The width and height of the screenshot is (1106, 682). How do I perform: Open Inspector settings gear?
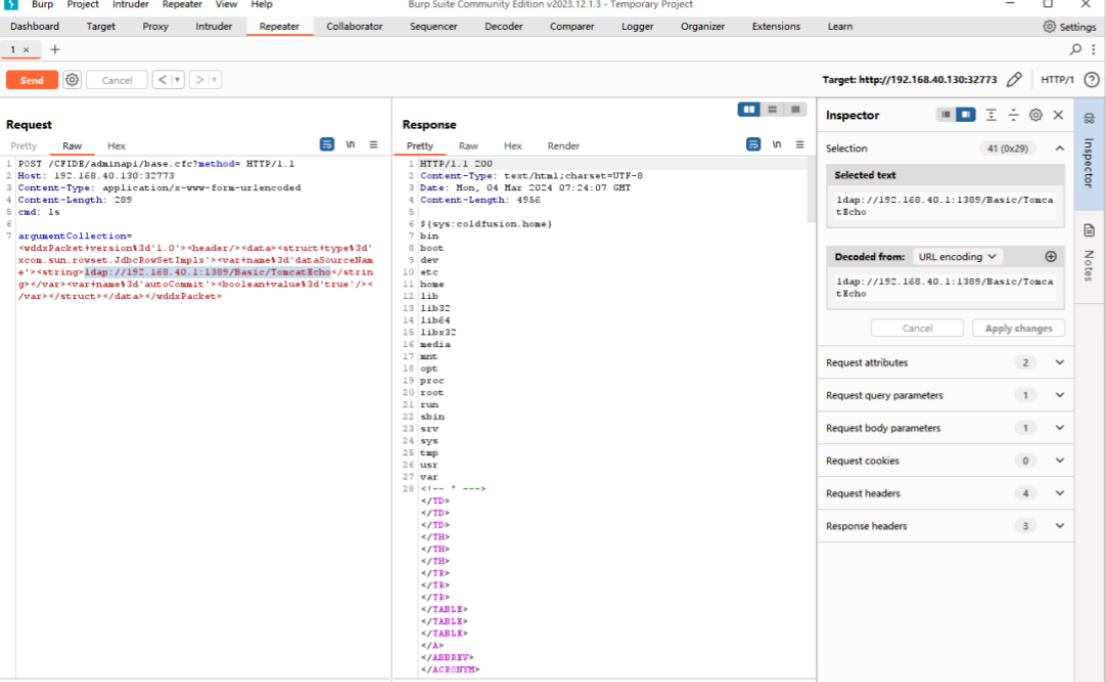[x=1035, y=114]
